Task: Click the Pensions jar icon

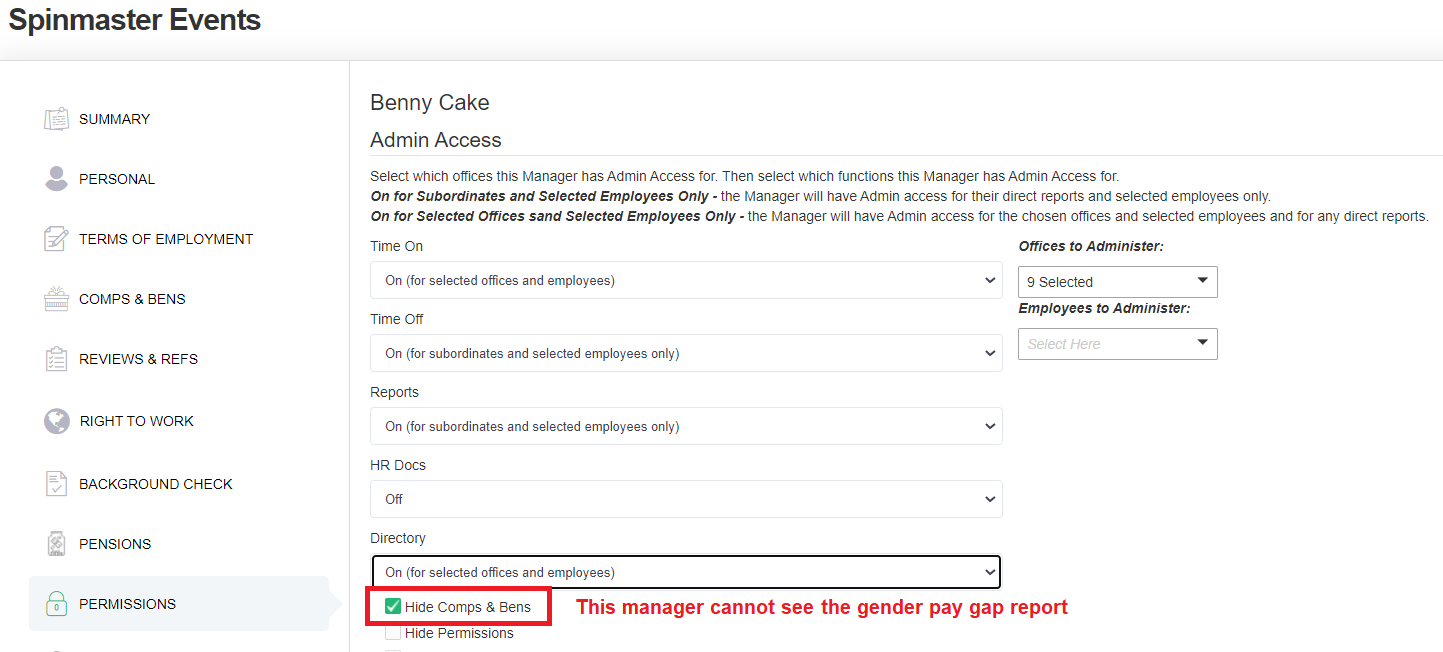Action: pos(56,544)
